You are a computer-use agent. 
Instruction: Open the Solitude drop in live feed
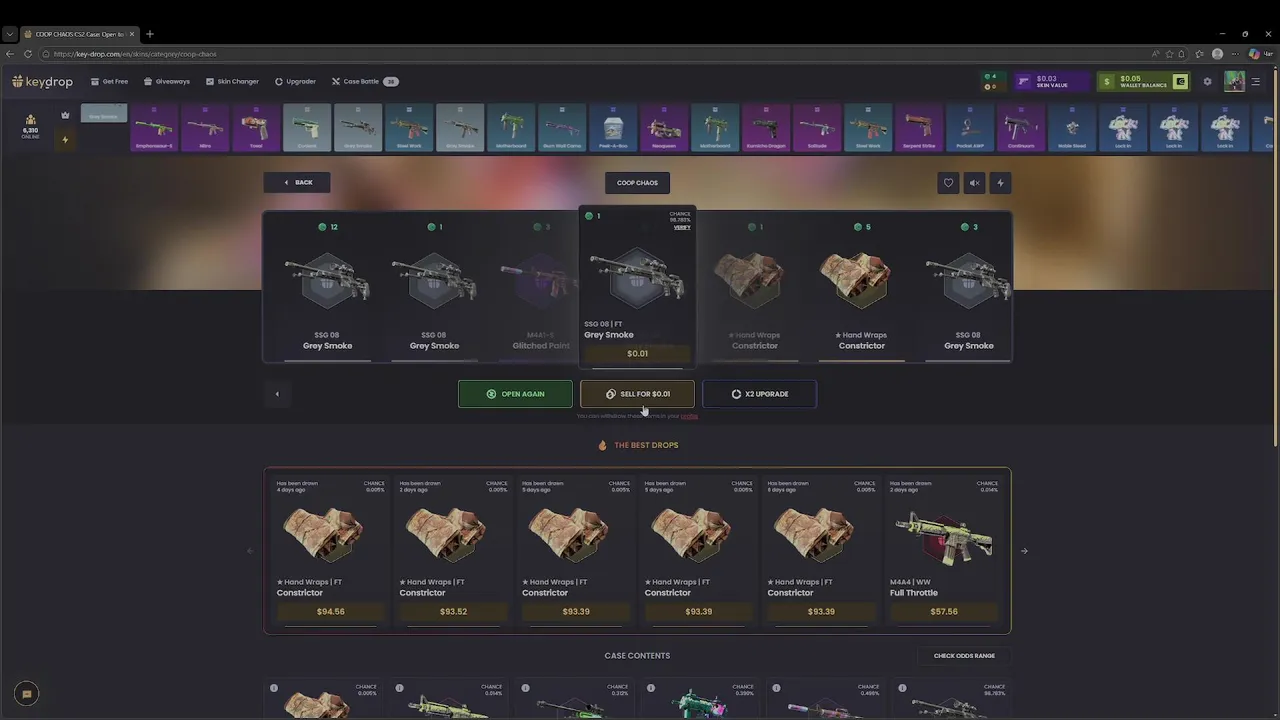coord(817,128)
